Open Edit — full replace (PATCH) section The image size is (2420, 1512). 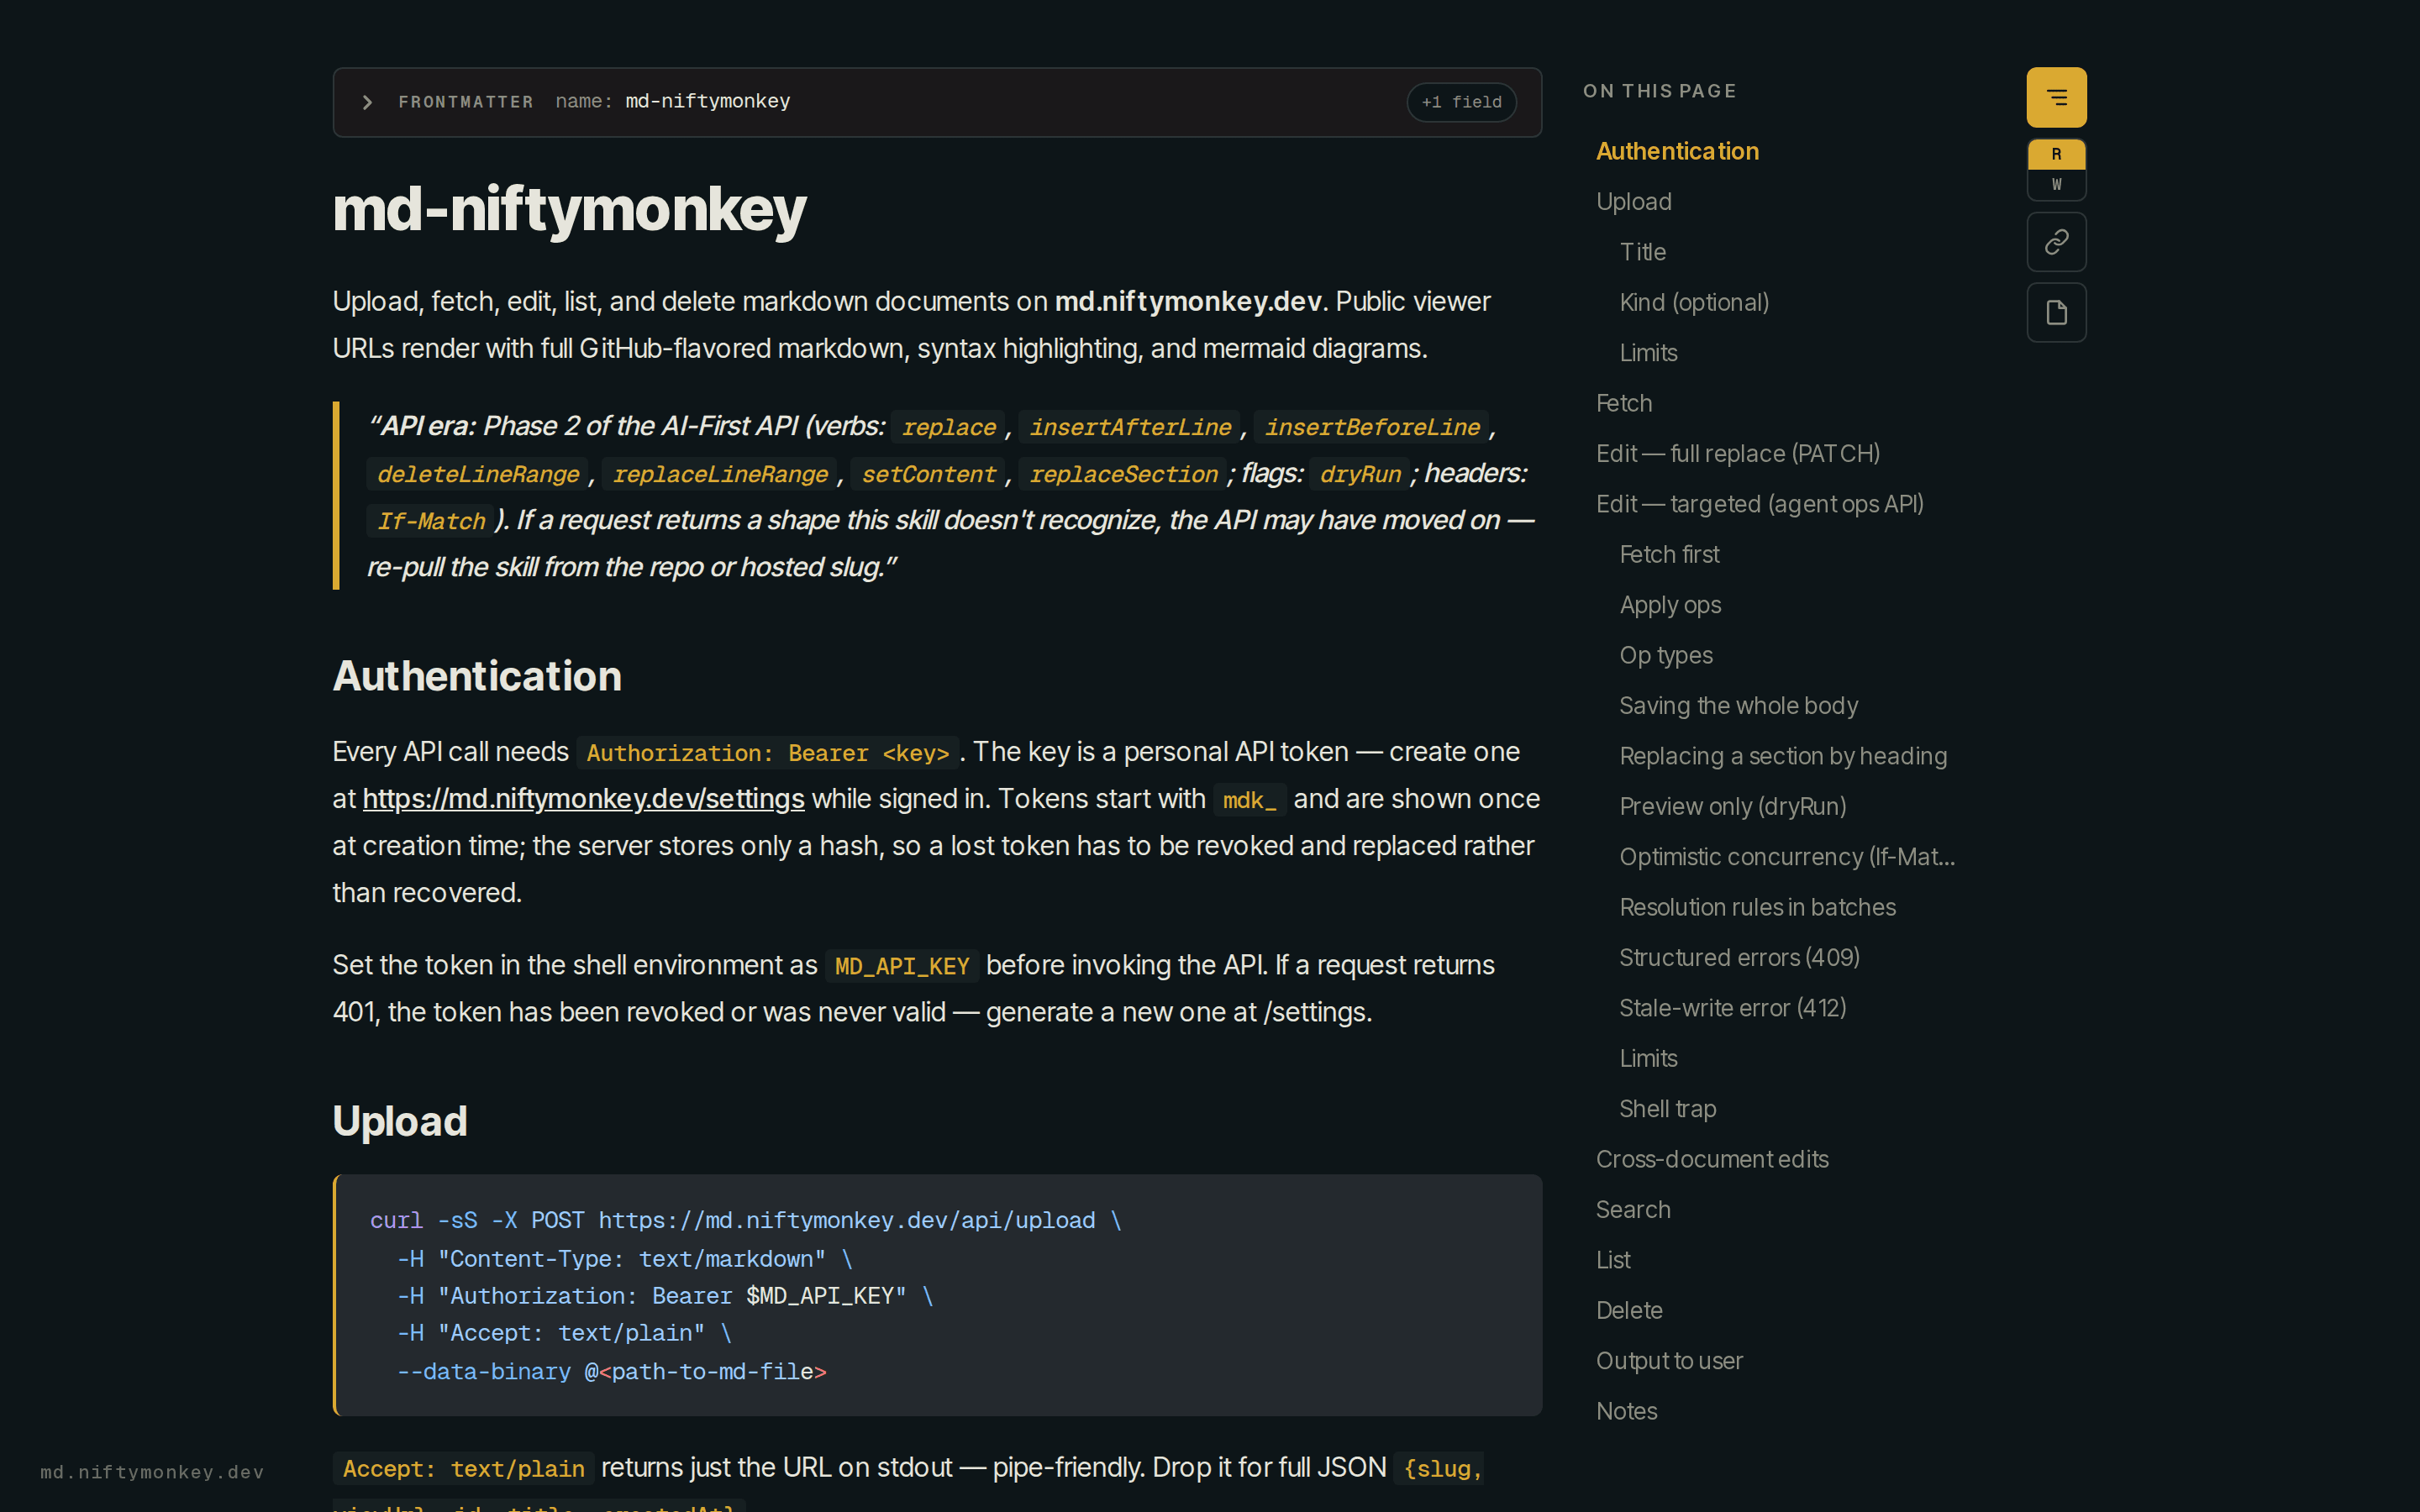coord(1737,454)
